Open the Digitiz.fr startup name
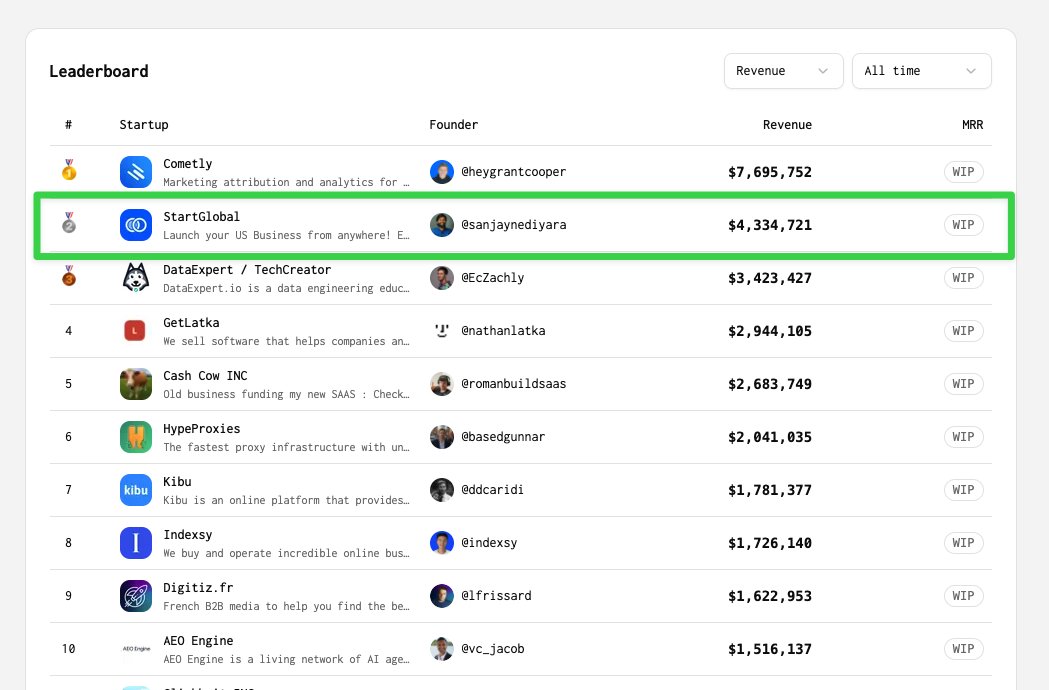The height and width of the screenshot is (690, 1049). [198, 588]
